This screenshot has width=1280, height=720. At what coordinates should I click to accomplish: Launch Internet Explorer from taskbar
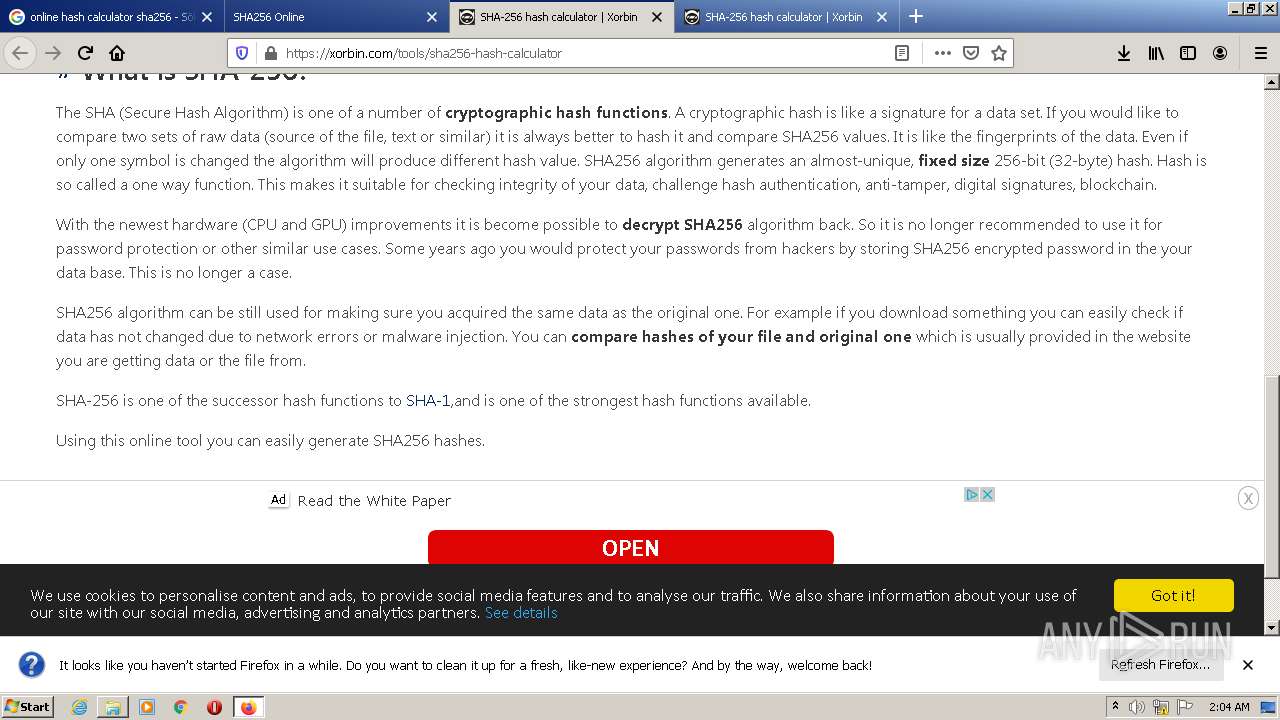point(80,707)
